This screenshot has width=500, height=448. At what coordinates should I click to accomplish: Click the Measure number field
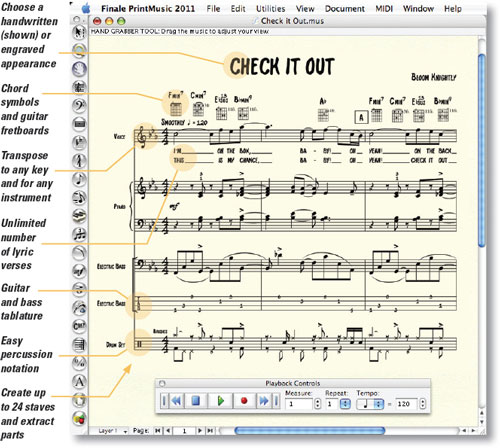pyautogui.click(x=299, y=404)
